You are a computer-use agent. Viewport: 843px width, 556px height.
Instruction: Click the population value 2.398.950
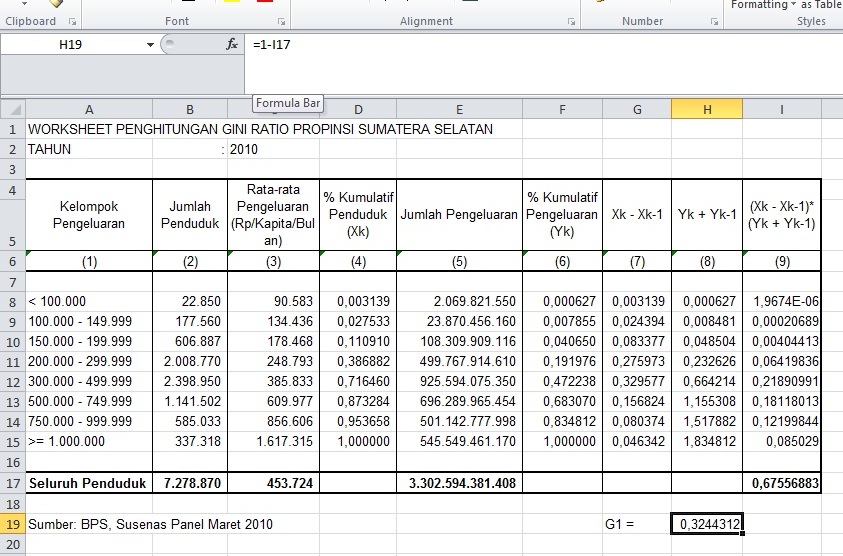(x=190, y=381)
